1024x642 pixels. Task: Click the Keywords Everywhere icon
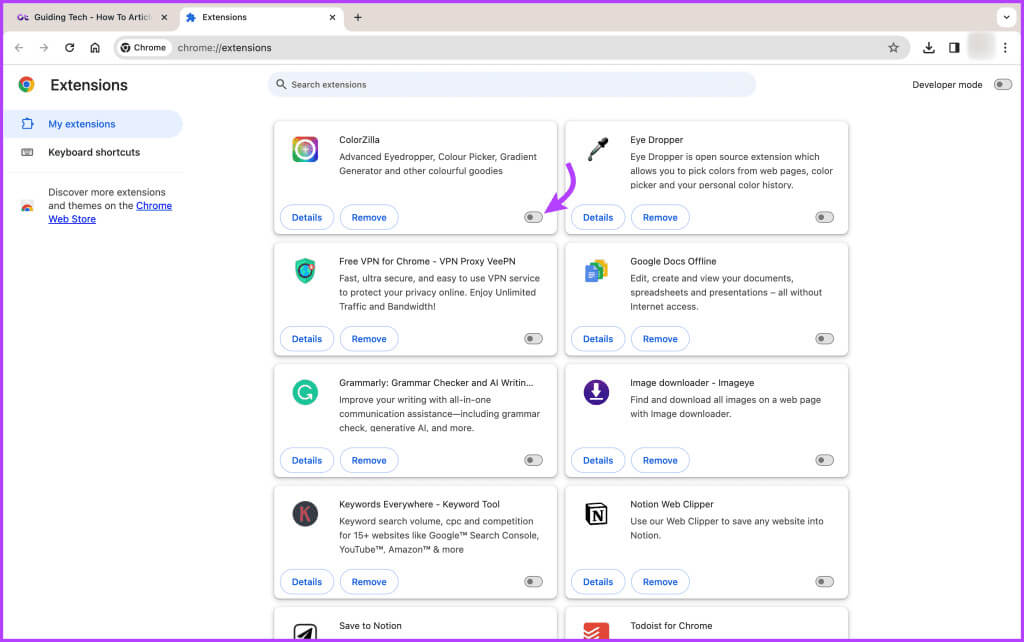(x=305, y=513)
